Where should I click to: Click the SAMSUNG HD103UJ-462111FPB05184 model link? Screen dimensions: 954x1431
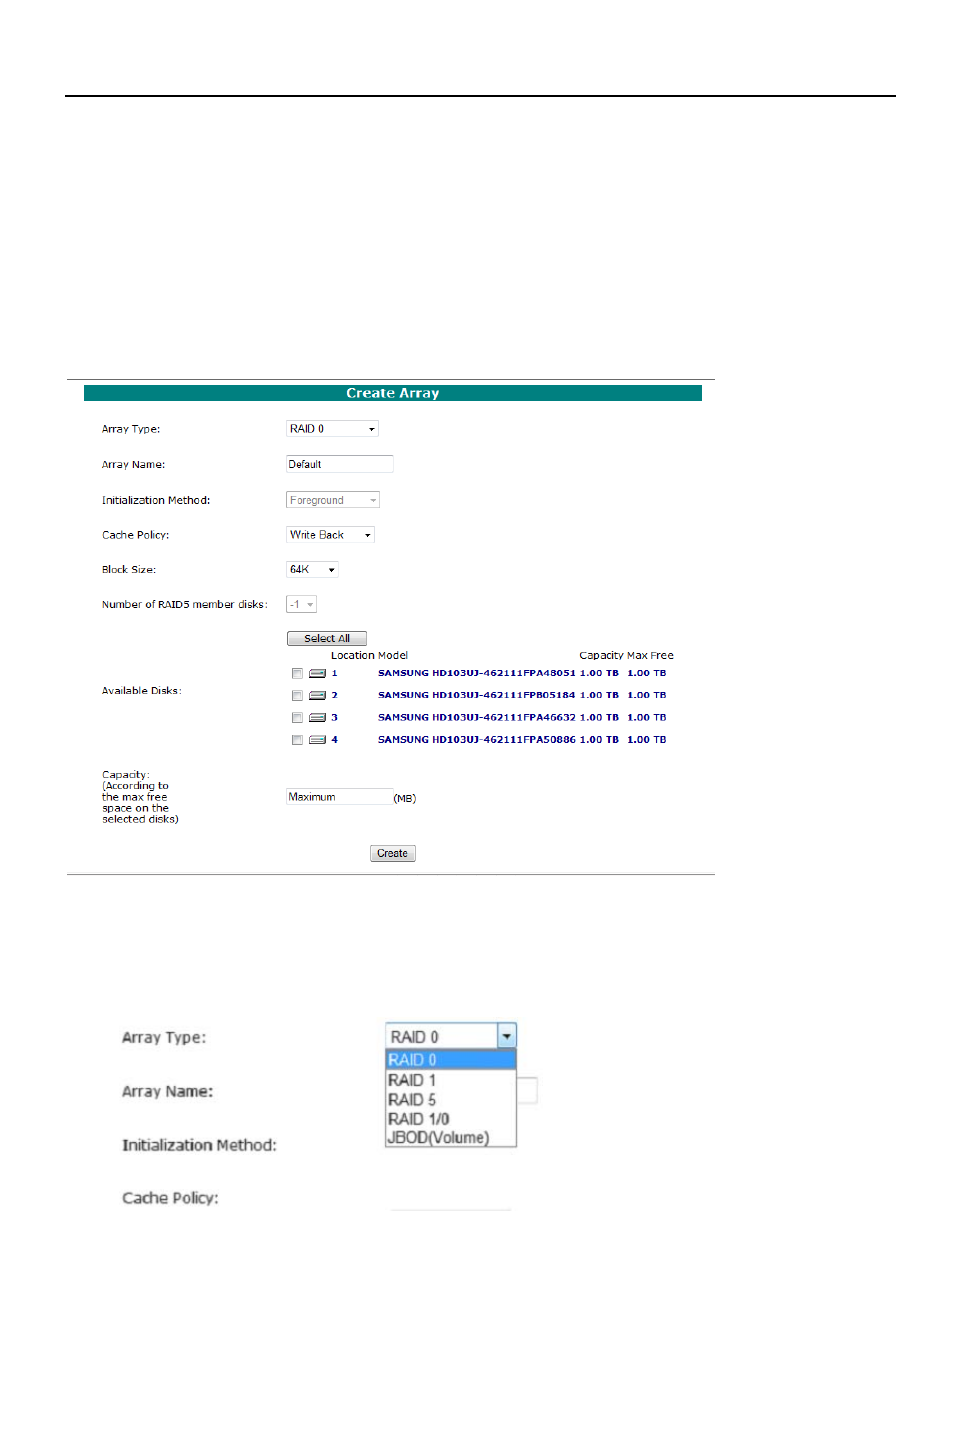477,696
